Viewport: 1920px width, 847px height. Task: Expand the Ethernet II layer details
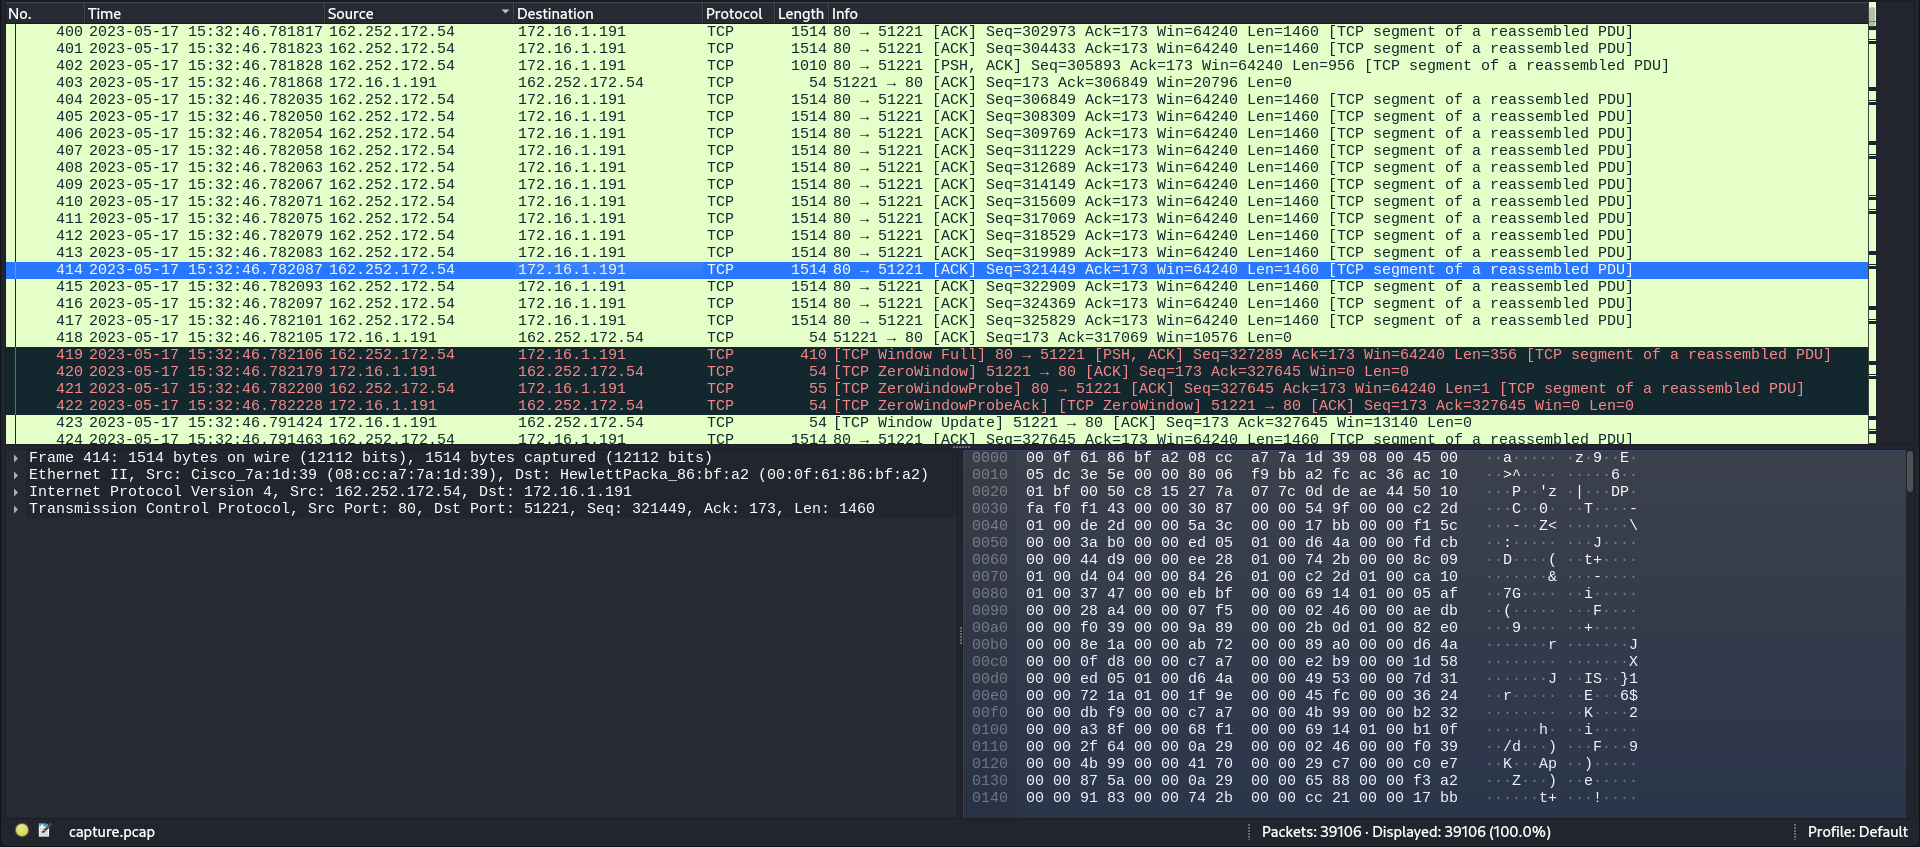tap(16, 474)
